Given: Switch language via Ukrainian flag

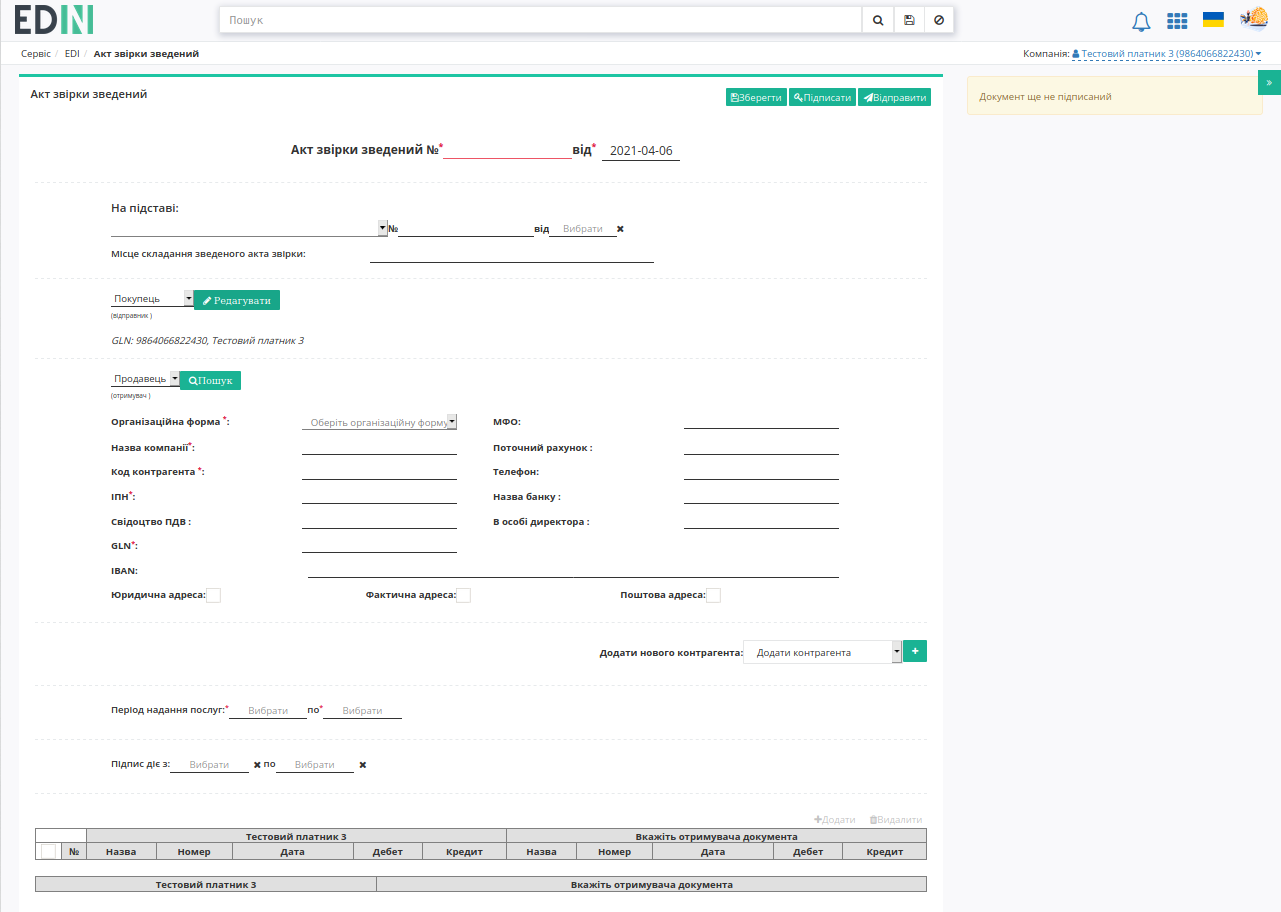Looking at the screenshot, I should 1213,20.
